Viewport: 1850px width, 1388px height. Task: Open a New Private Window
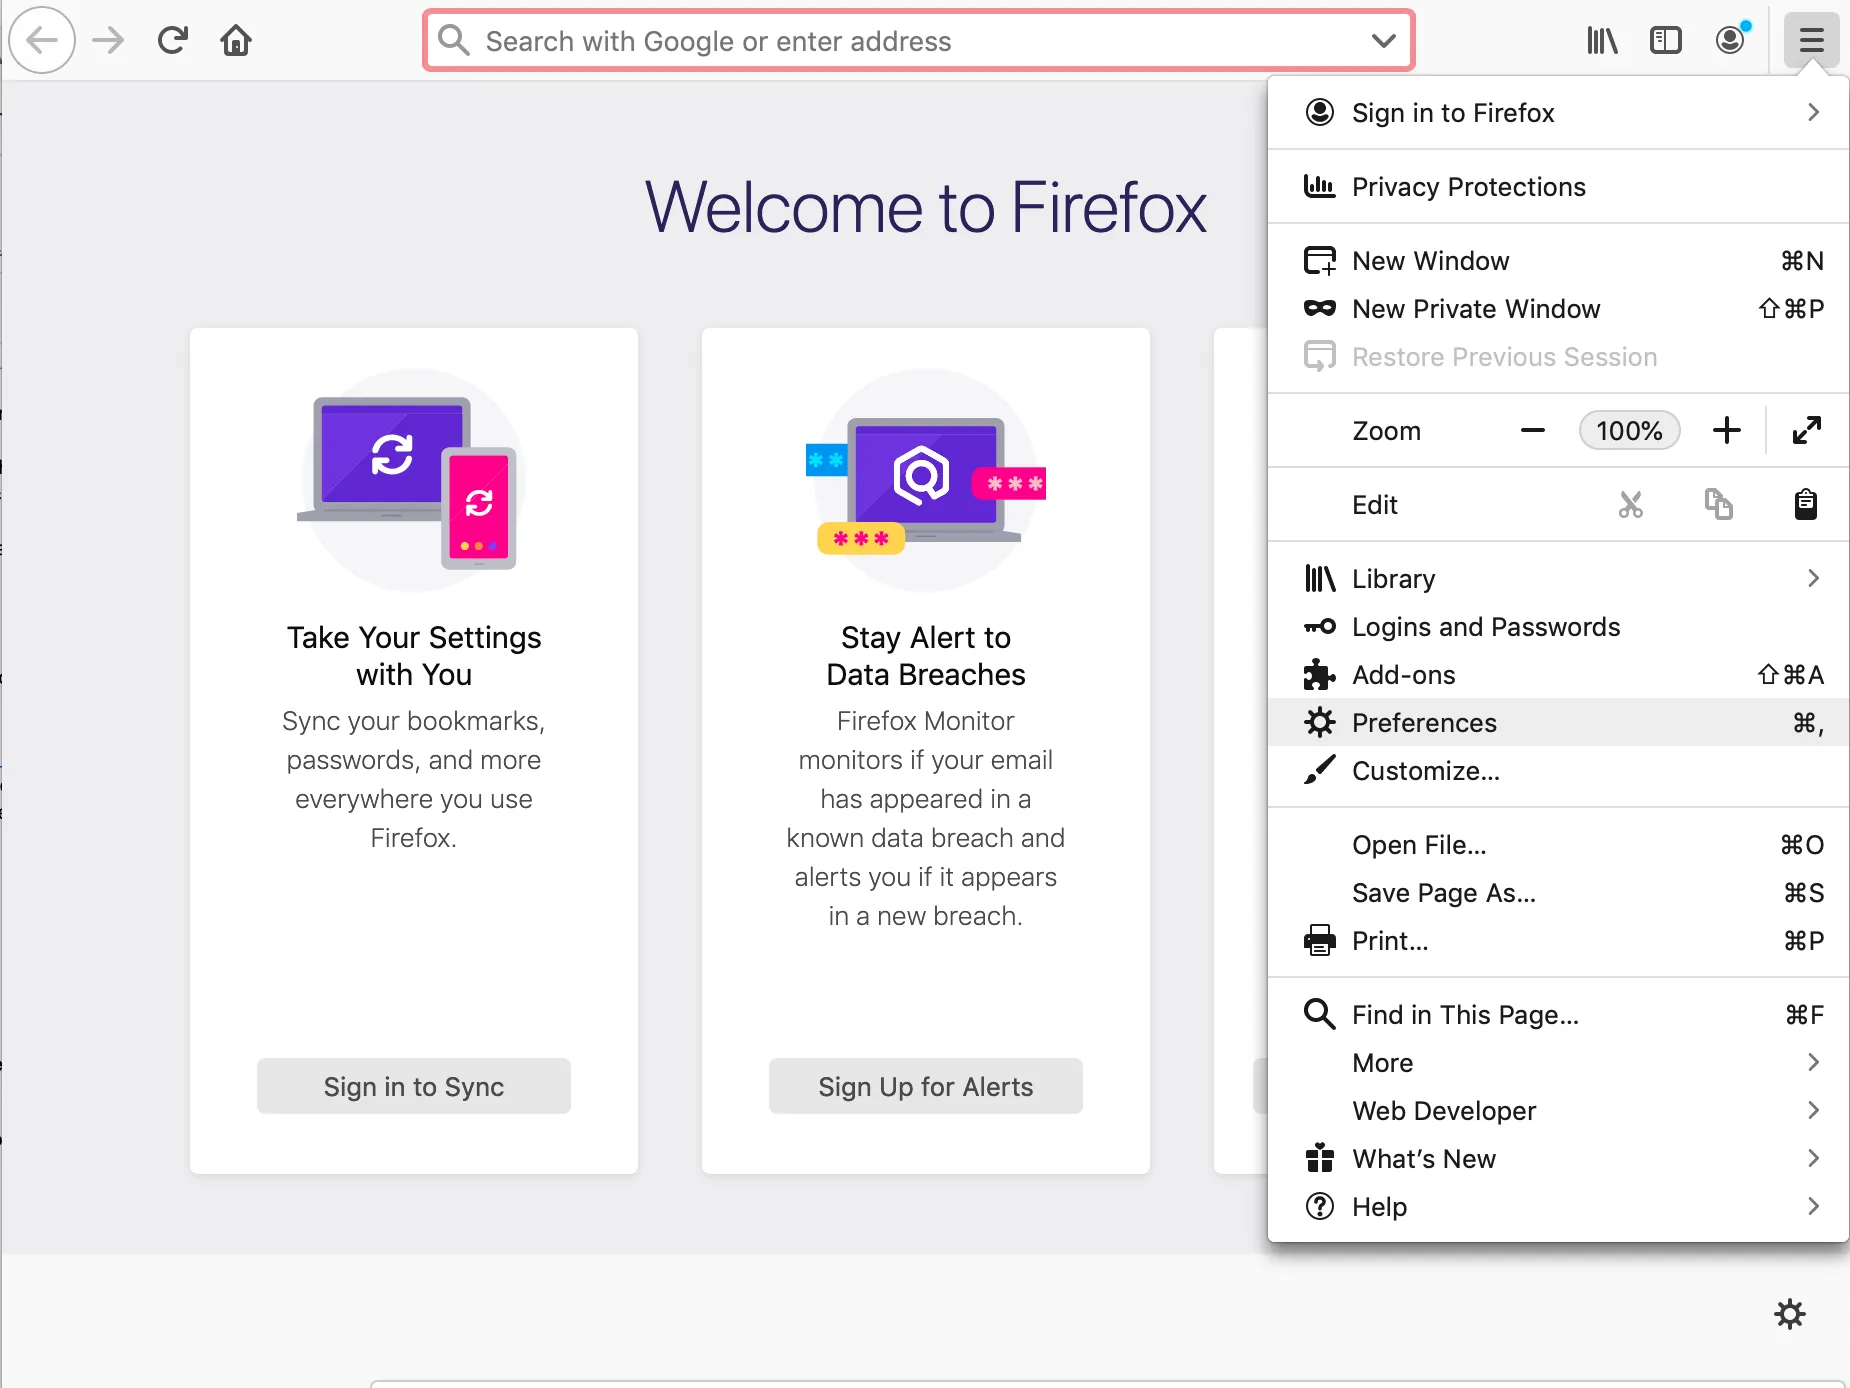pyautogui.click(x=1558, y=309)
